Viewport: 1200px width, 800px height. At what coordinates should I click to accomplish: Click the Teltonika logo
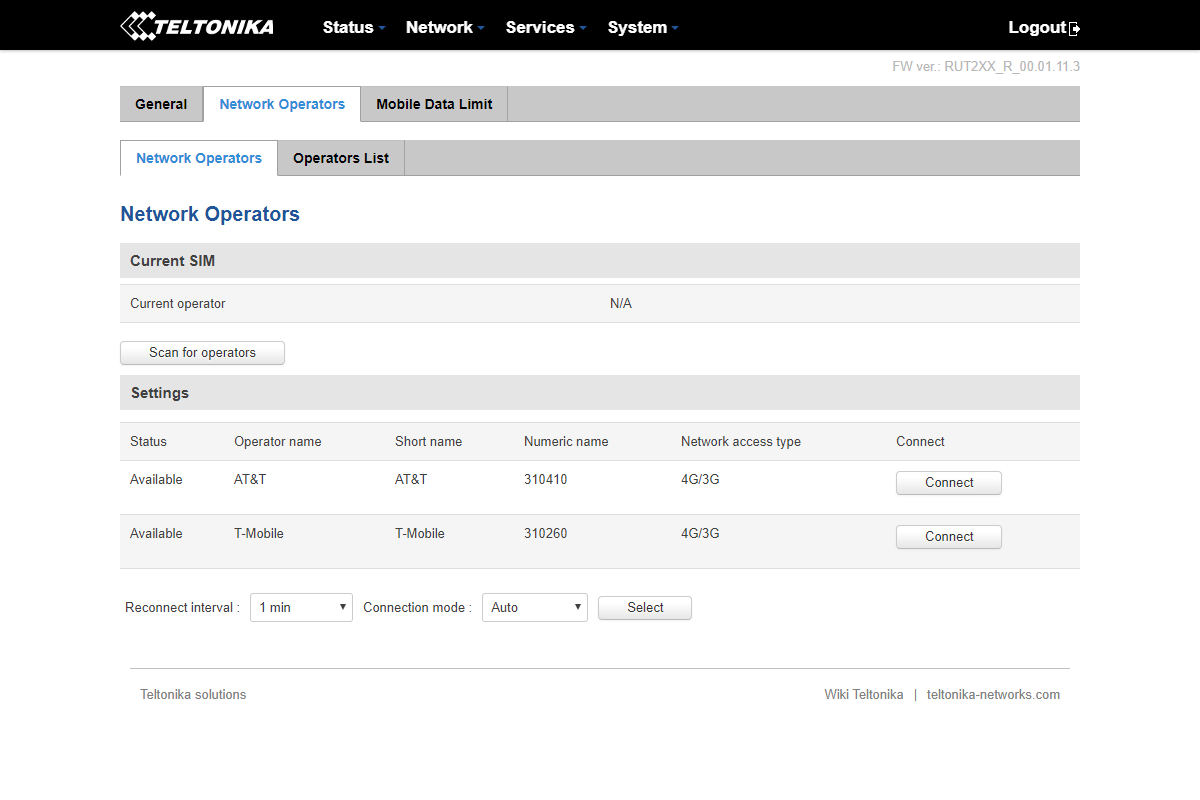click(197, 26)
